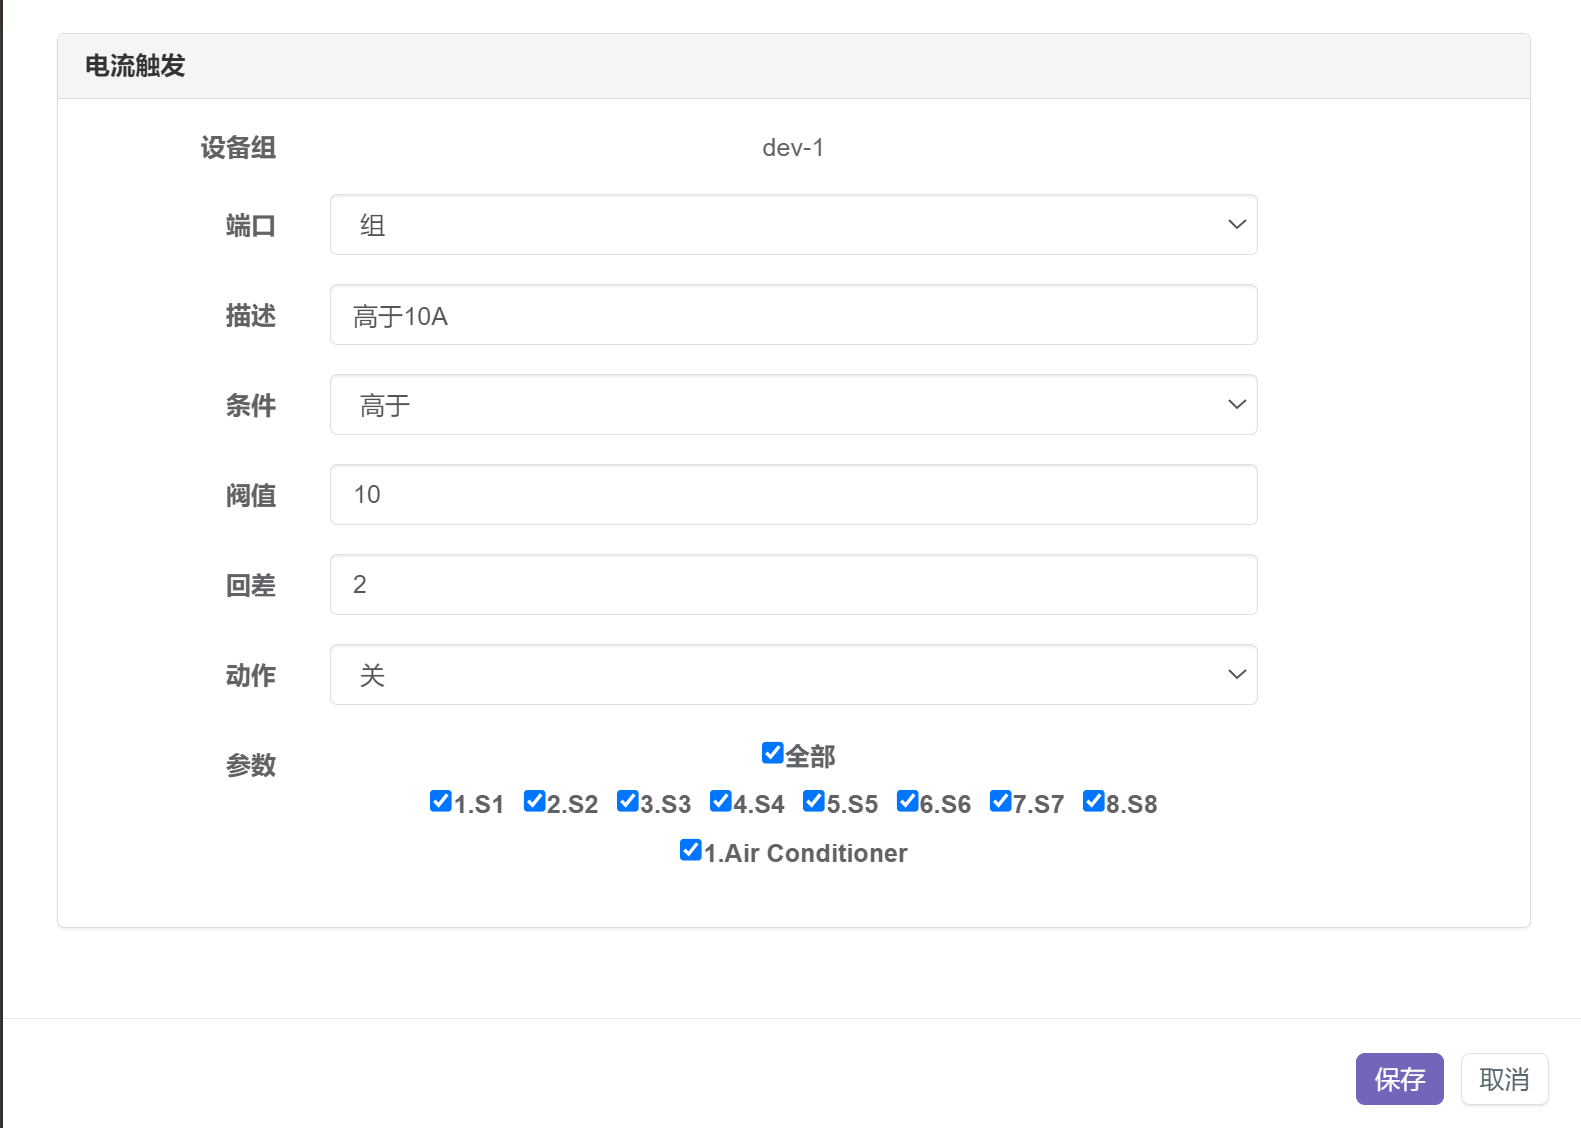The image size is (1581, 1128).
Task: Click the 阀值 input field with 10
Action: pyautogui.click(x=793, y=495)
